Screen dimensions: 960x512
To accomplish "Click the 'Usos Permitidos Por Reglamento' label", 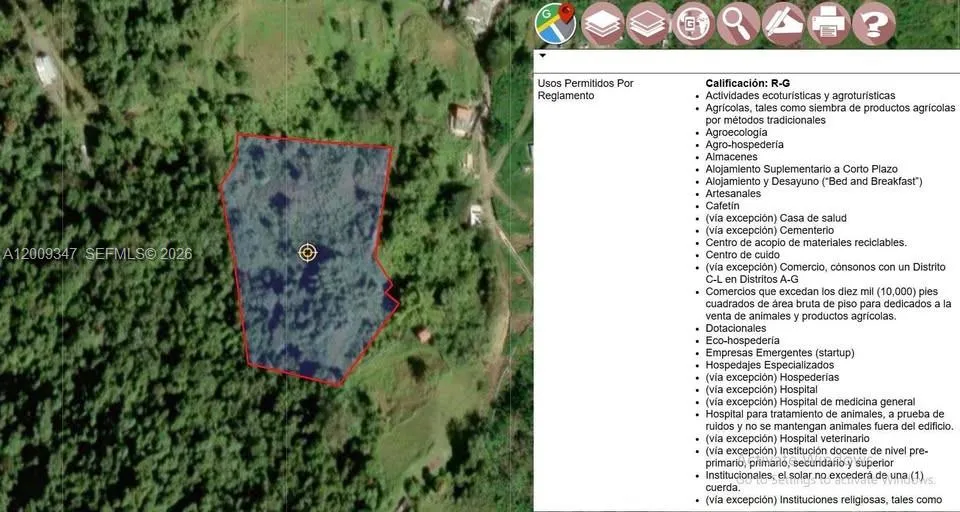I will tap(585, 89).
